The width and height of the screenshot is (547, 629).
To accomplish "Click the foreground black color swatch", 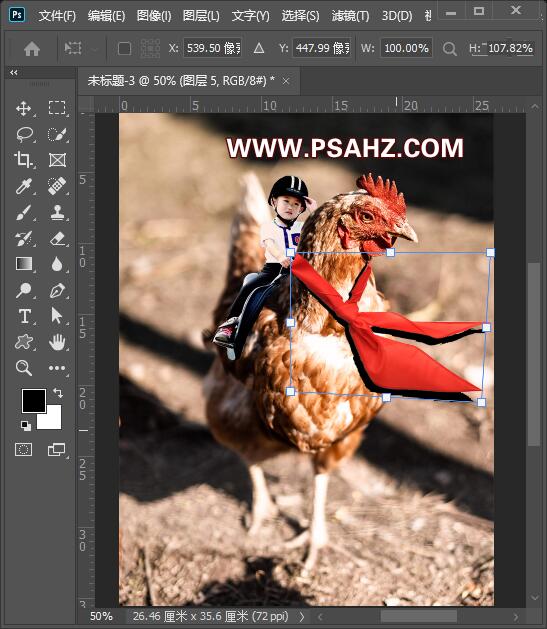I will [x=34, y=401].
